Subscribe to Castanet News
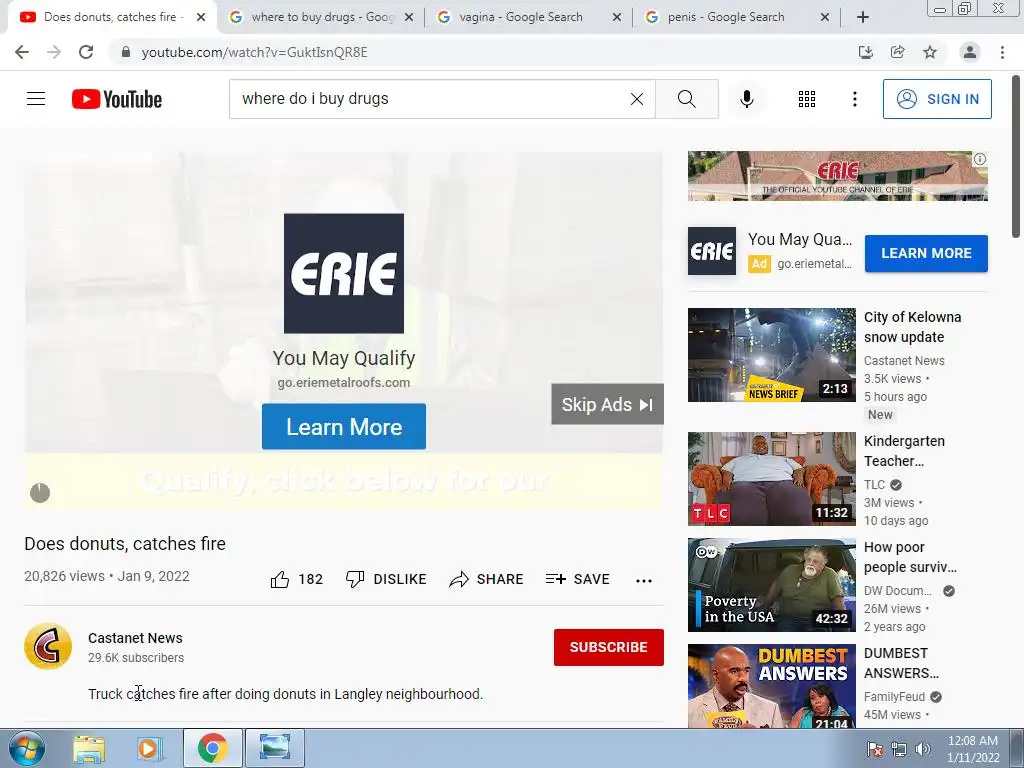The image size is (1024, 768). click(609, 647)
